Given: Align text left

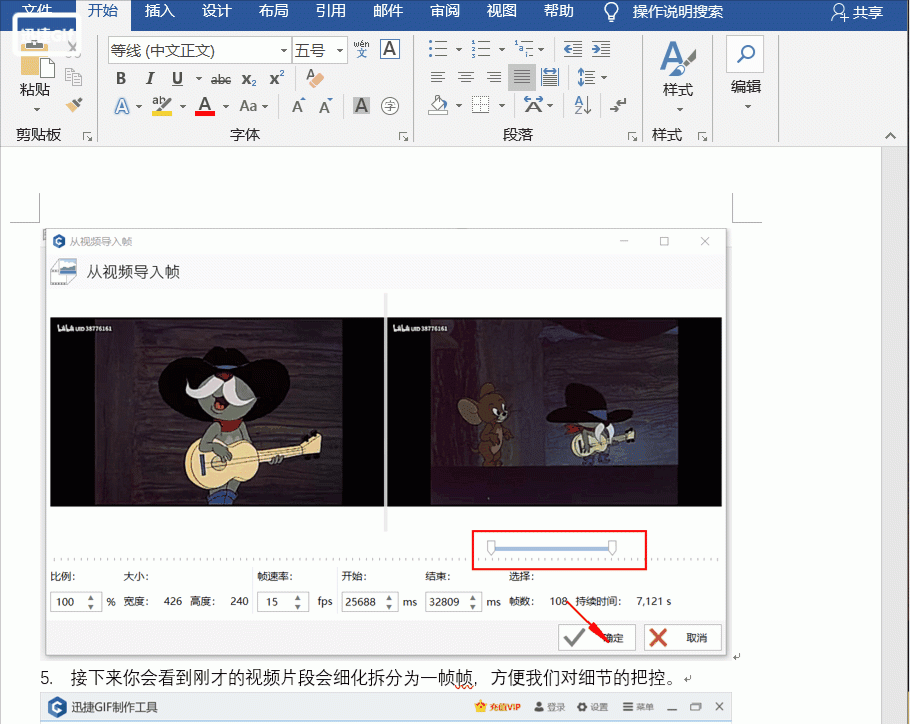Looking at the screenshot, I should coord(438,77).
